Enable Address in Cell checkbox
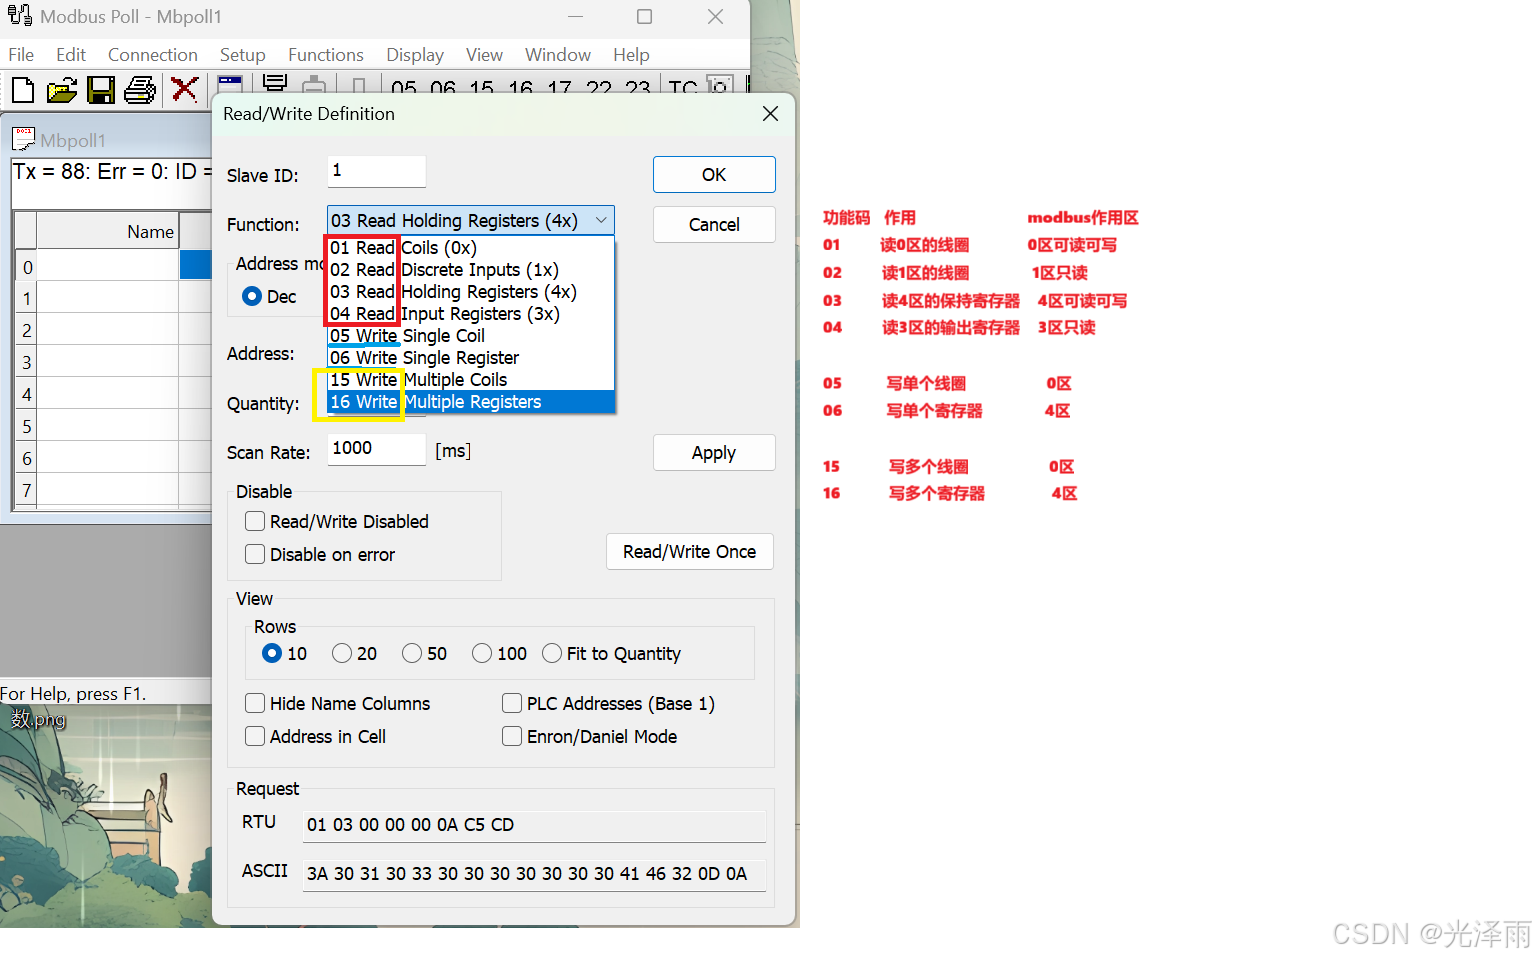The height and width of the screenshot is (960, 1536). (255, 736)
